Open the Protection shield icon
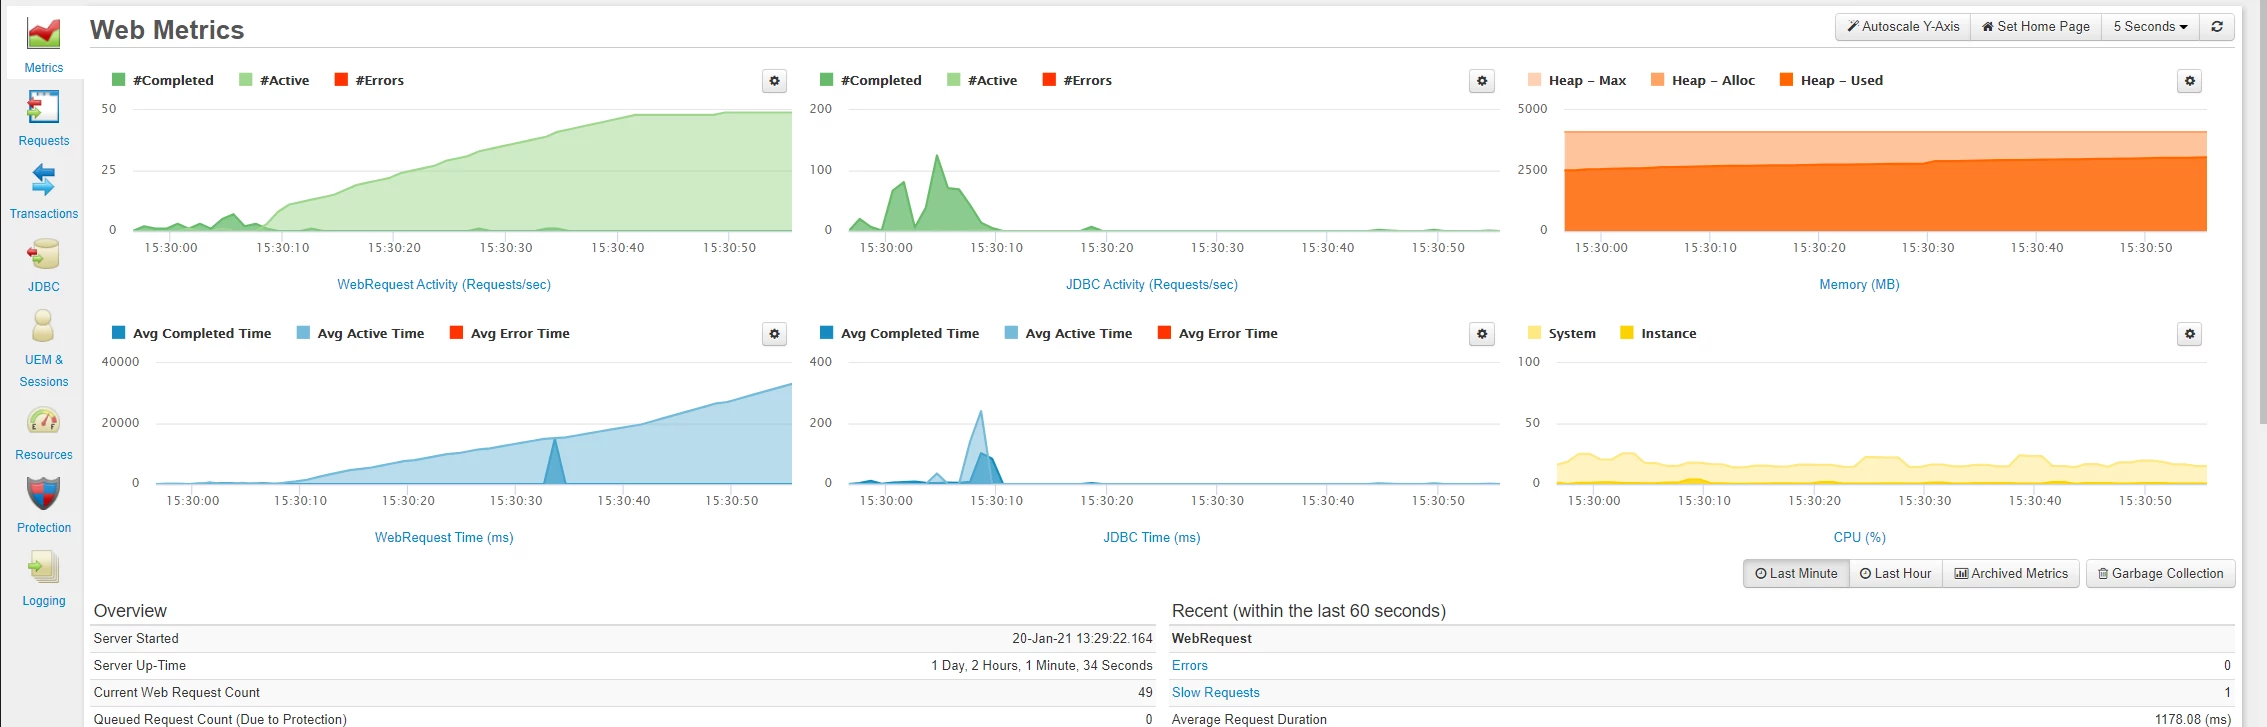2267x727 pixels. pos(43,493)
